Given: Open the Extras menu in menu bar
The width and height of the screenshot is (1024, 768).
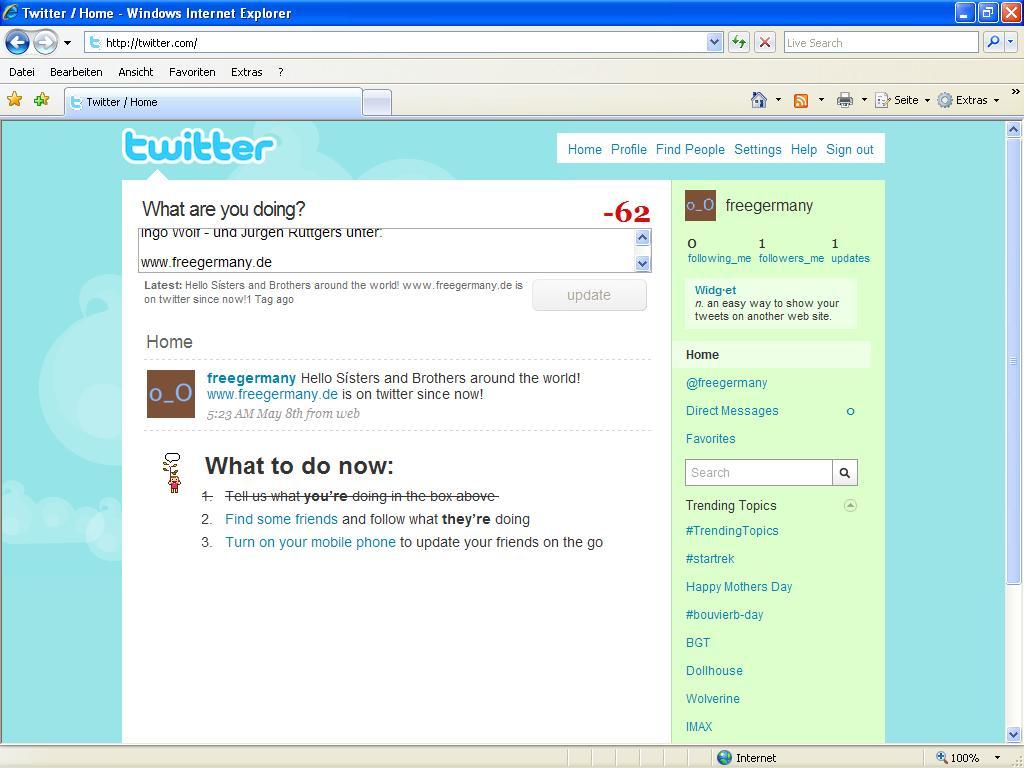Looking at the screenshot, I should click(247, 72).
